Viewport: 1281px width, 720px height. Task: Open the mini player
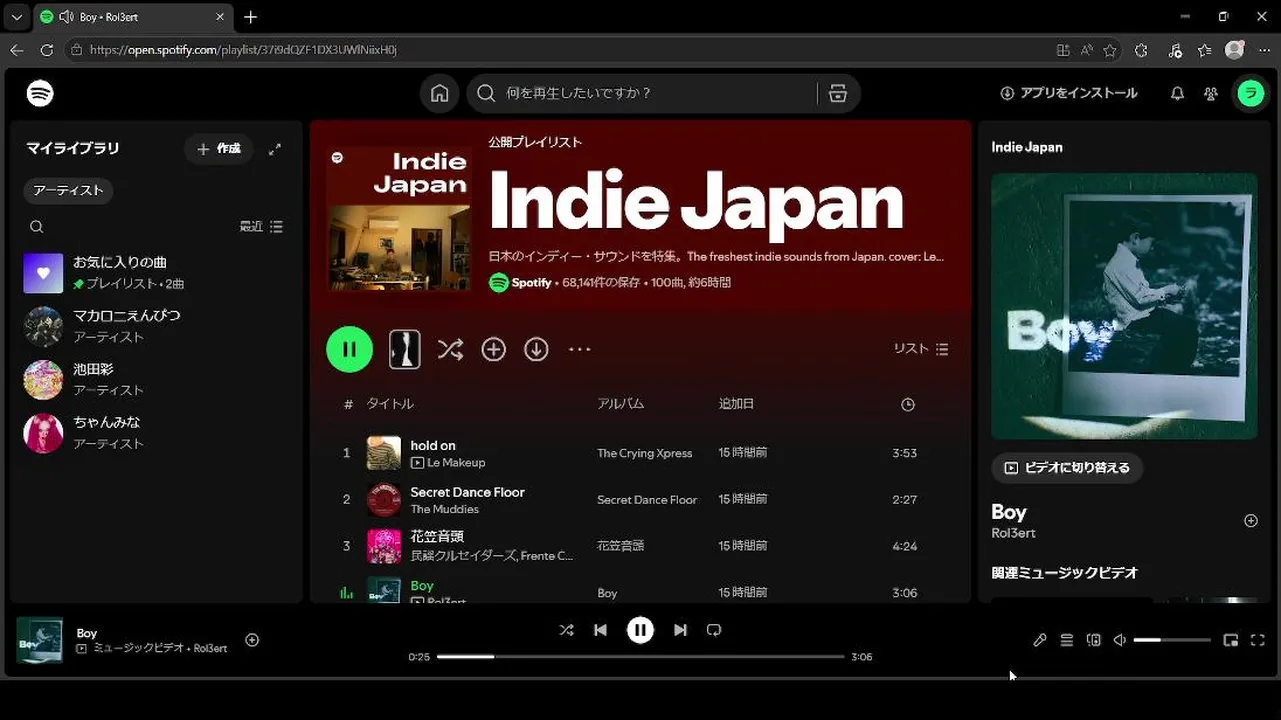click(x=1231, y=640)
